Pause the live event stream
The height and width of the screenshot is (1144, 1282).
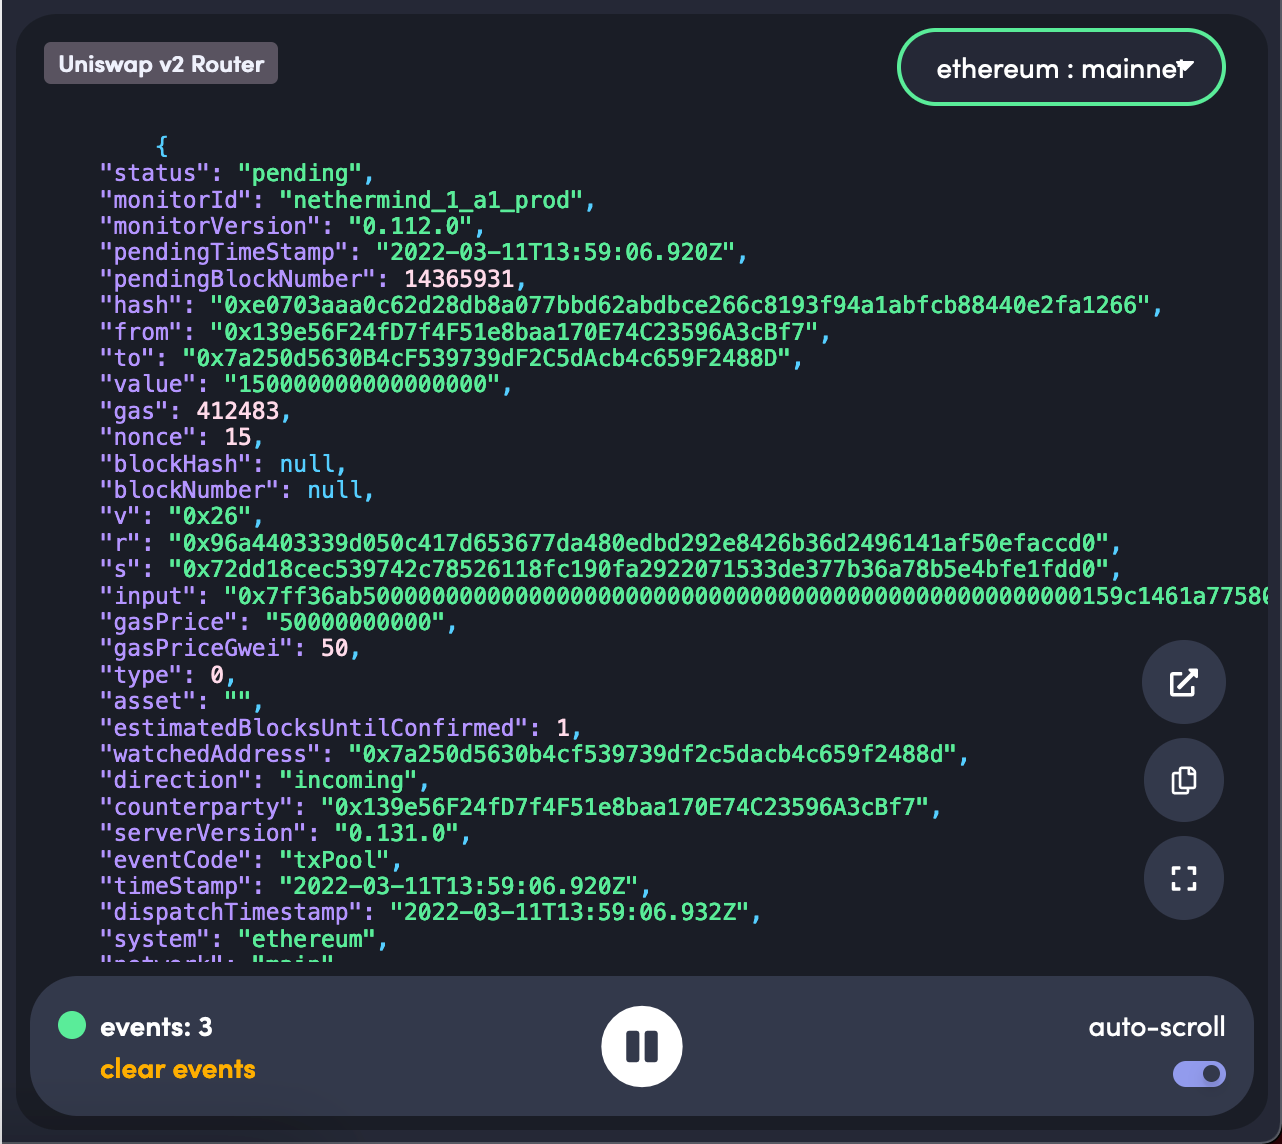pos(641,1045)
